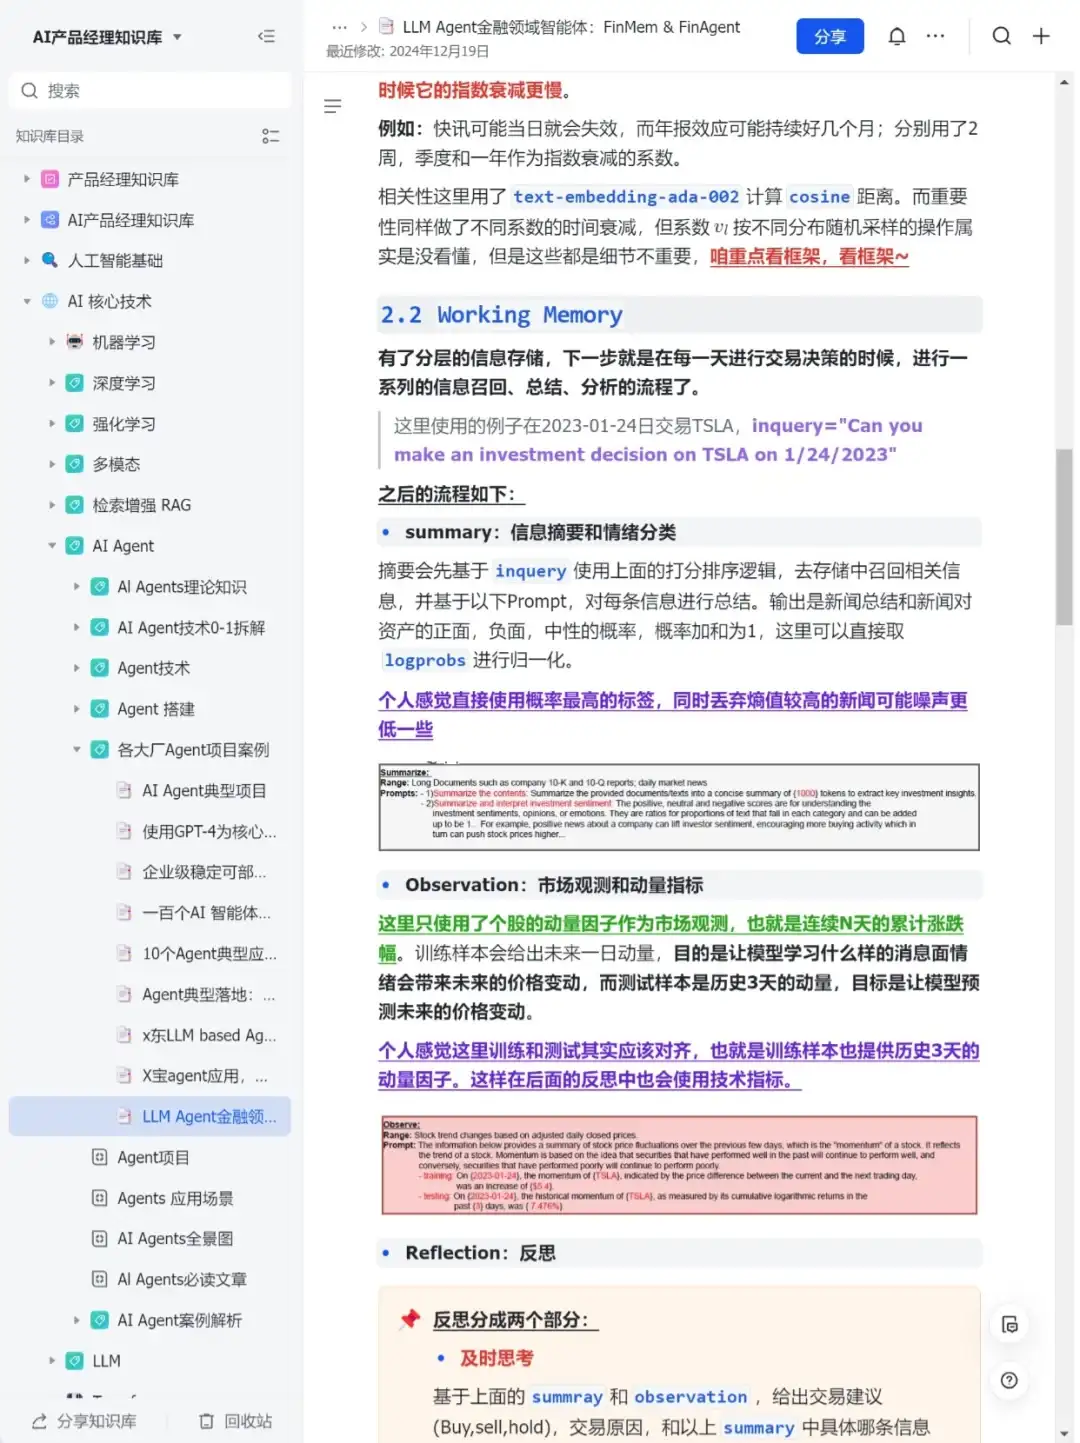Expand the 机器学习 tree node
This screenshot has height=1443, width=1080.
[x=52, y=341]
